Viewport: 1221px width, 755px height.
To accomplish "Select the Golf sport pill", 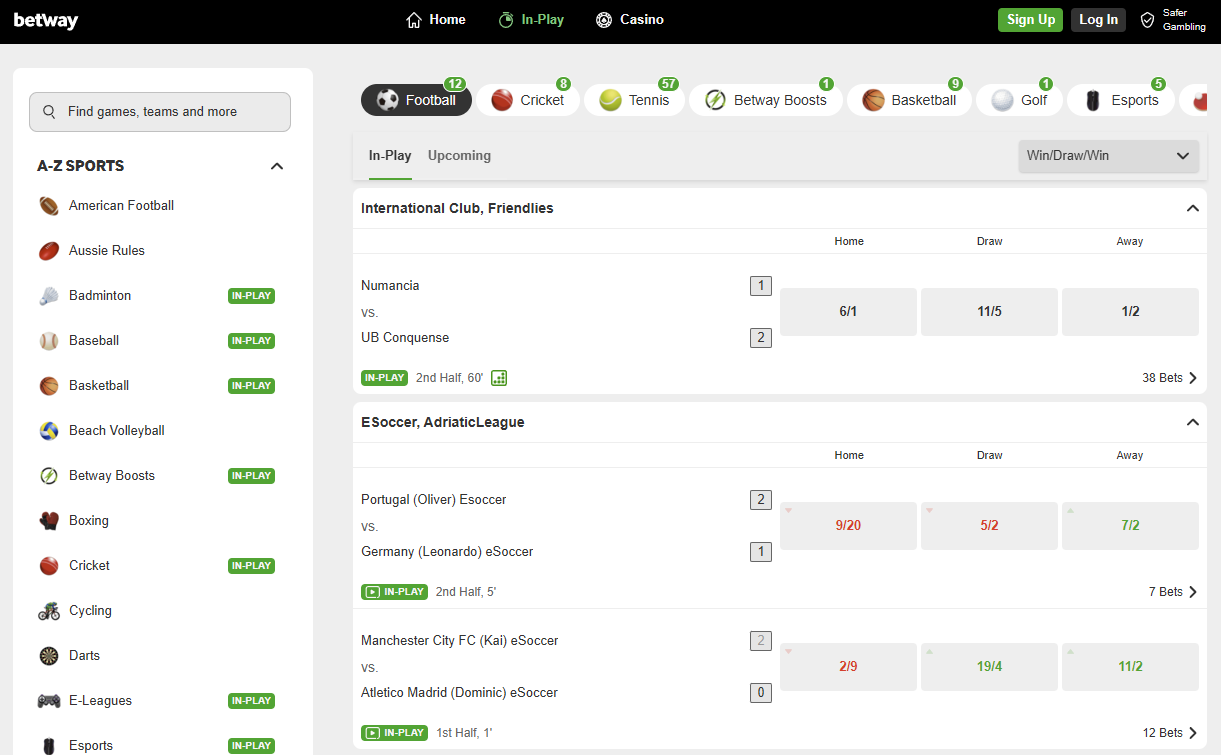I will [x=1019, y=100].
